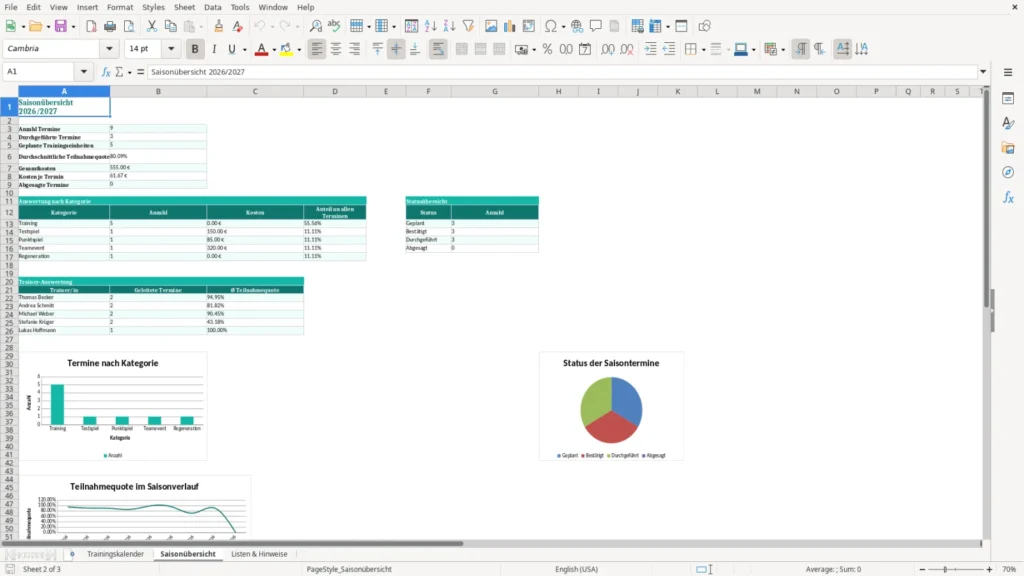1024x576 pixels.
Task: Toggle the AutoFilter funnel icon
Action: coord(468,26)
